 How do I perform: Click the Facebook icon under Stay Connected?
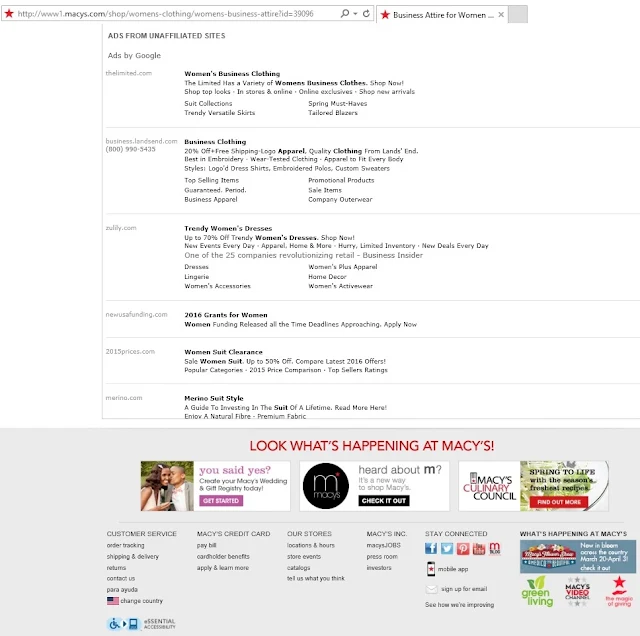tap(431, 548)
